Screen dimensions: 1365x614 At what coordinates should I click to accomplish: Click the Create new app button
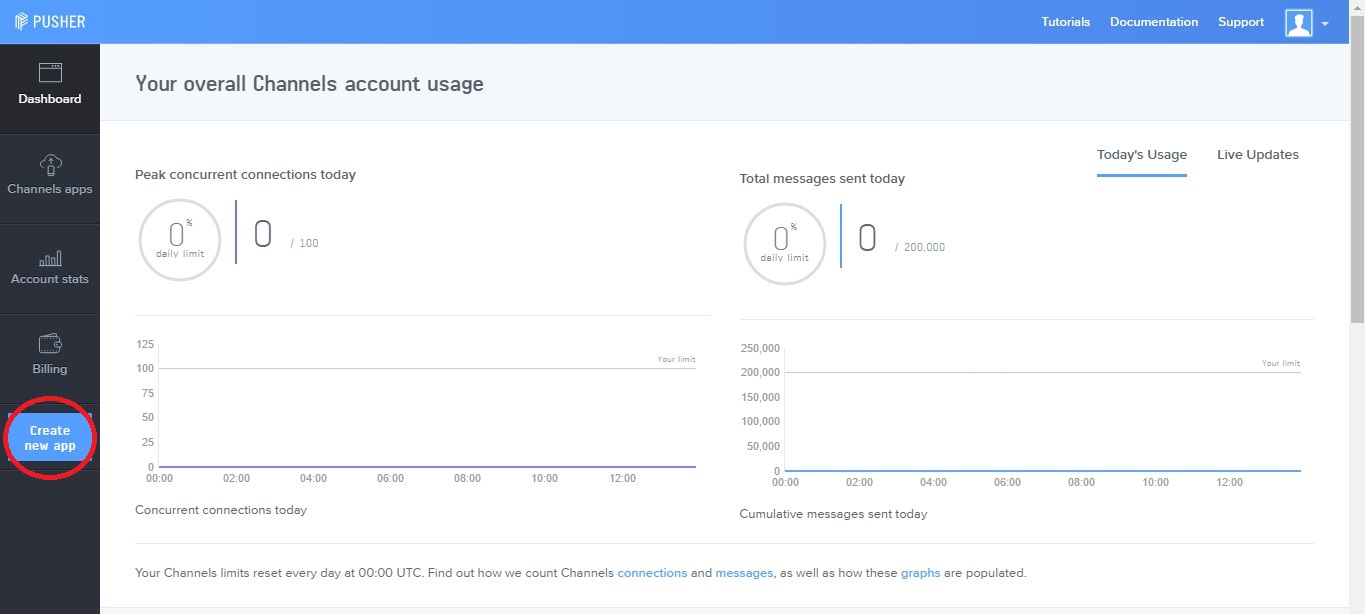50,438
